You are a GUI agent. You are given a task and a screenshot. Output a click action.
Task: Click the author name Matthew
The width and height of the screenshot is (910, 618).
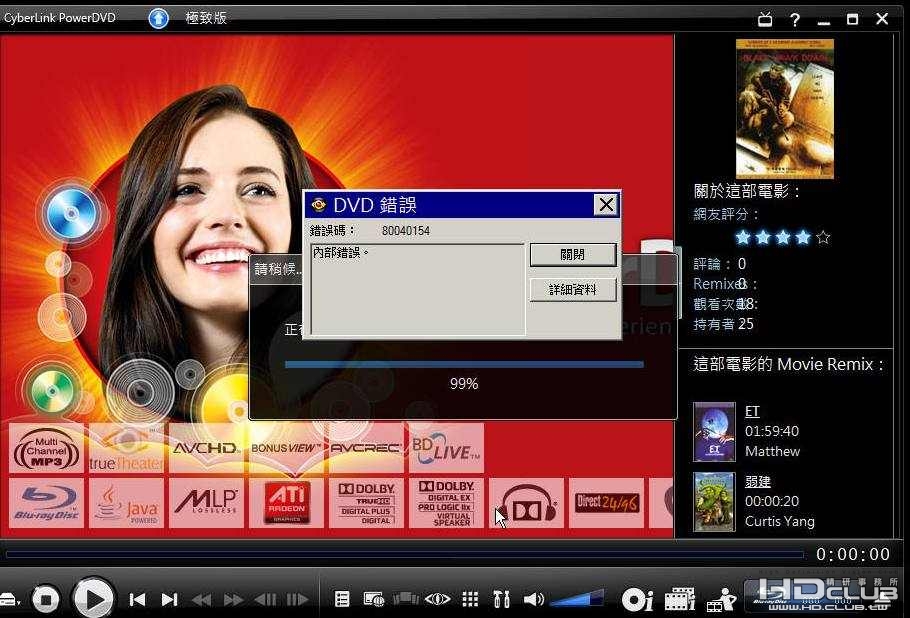[772, 451]
